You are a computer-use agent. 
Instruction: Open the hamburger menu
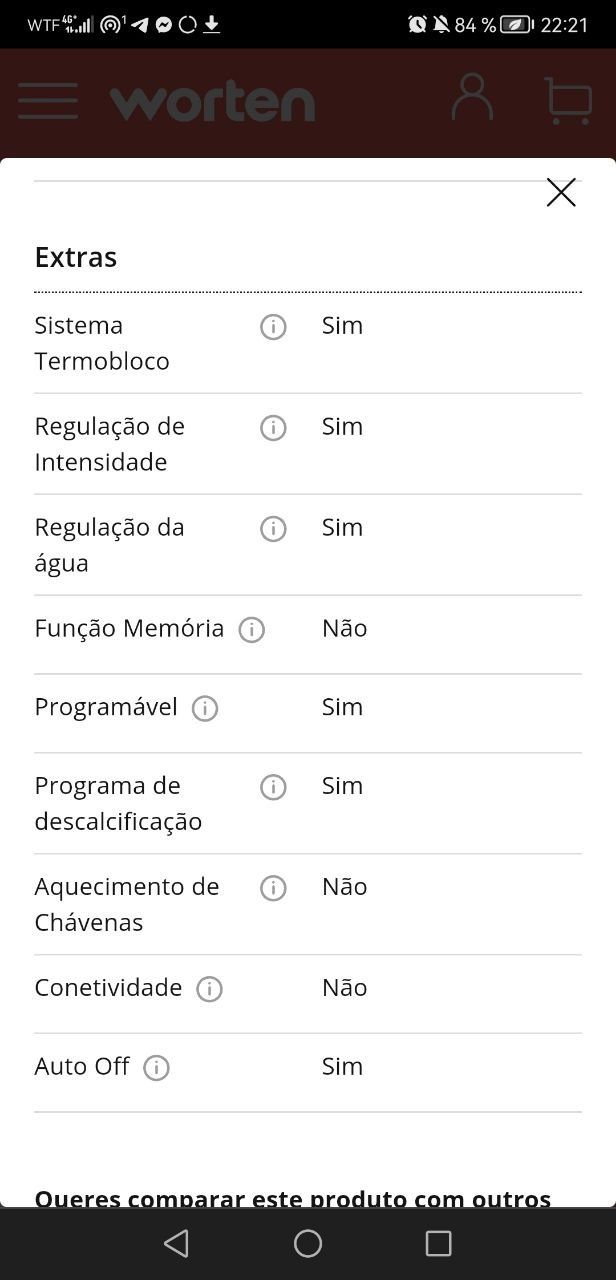point(48,101)
